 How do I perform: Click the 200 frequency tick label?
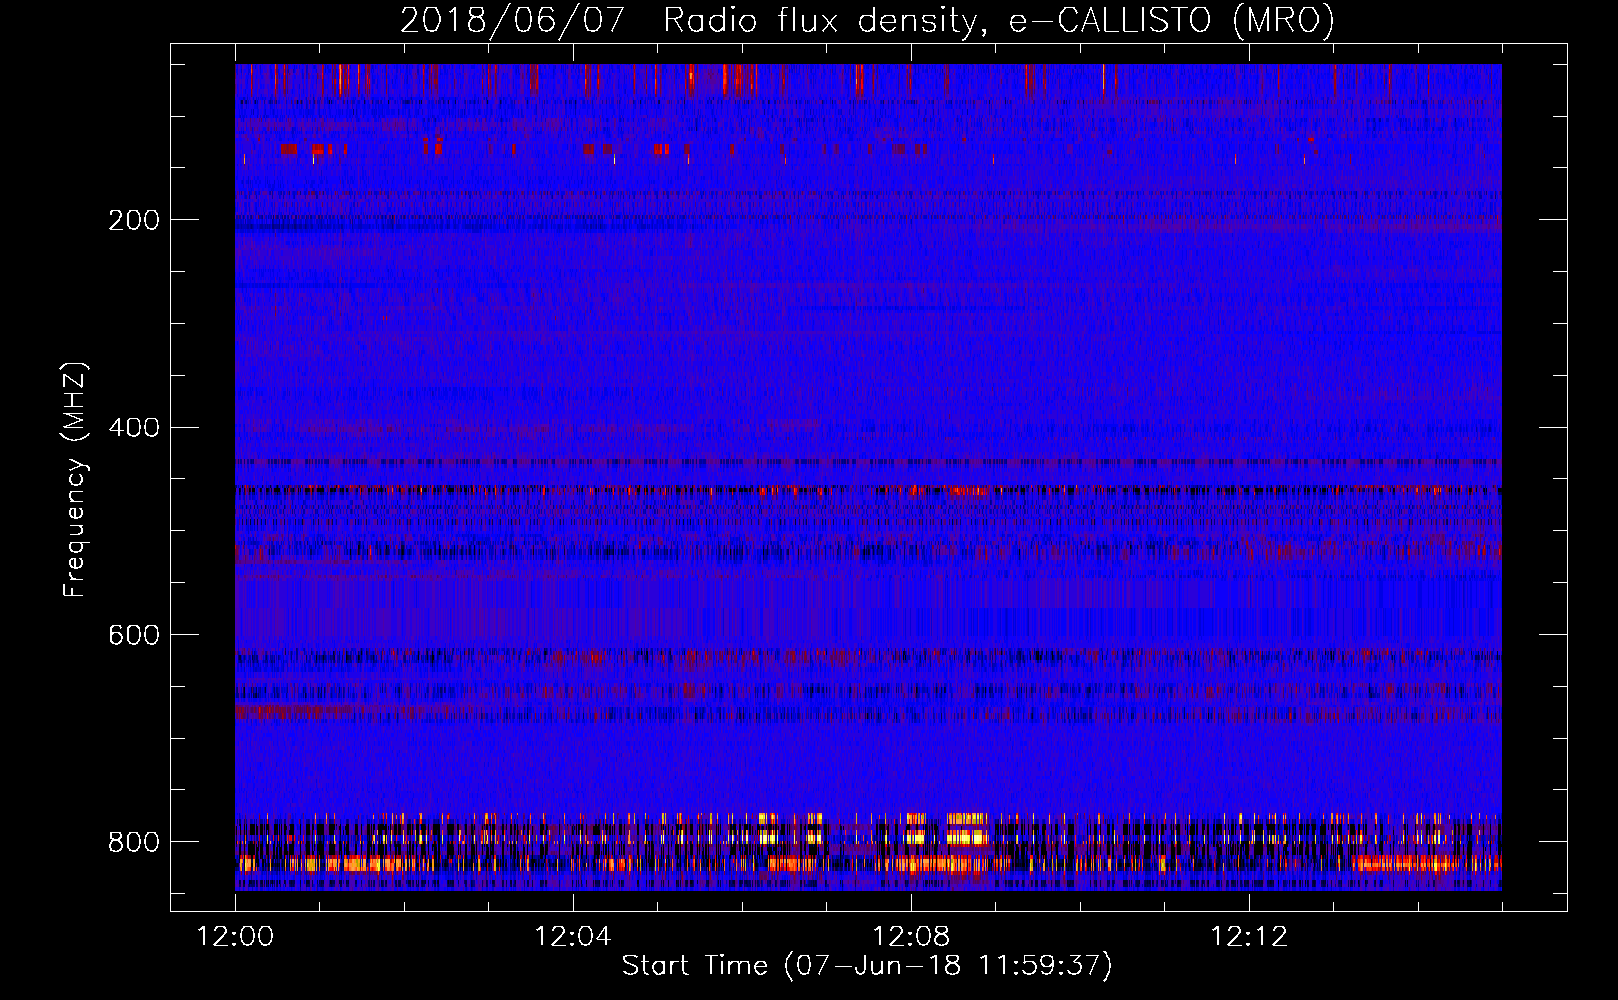click(x=134, y=220)
